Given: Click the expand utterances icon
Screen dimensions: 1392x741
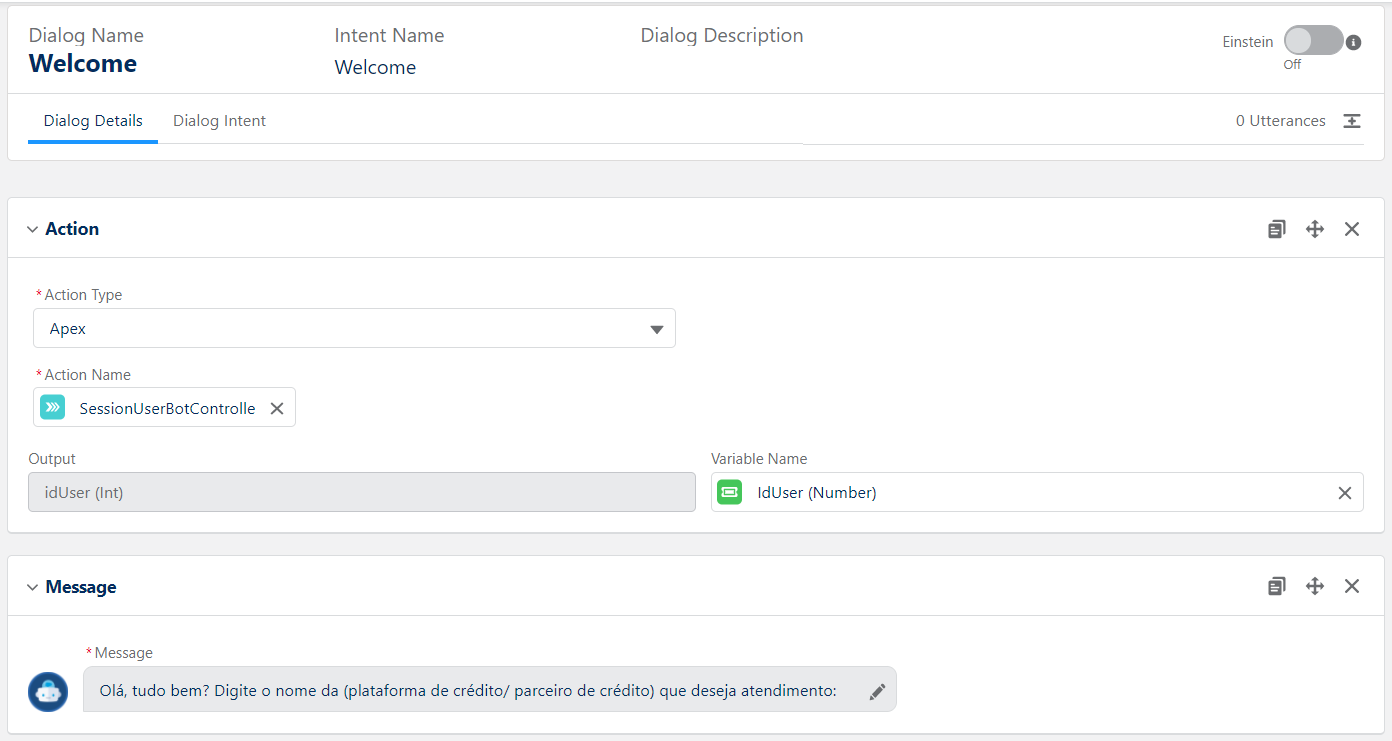Looking at the screenshot, I should click(1352, 121).
